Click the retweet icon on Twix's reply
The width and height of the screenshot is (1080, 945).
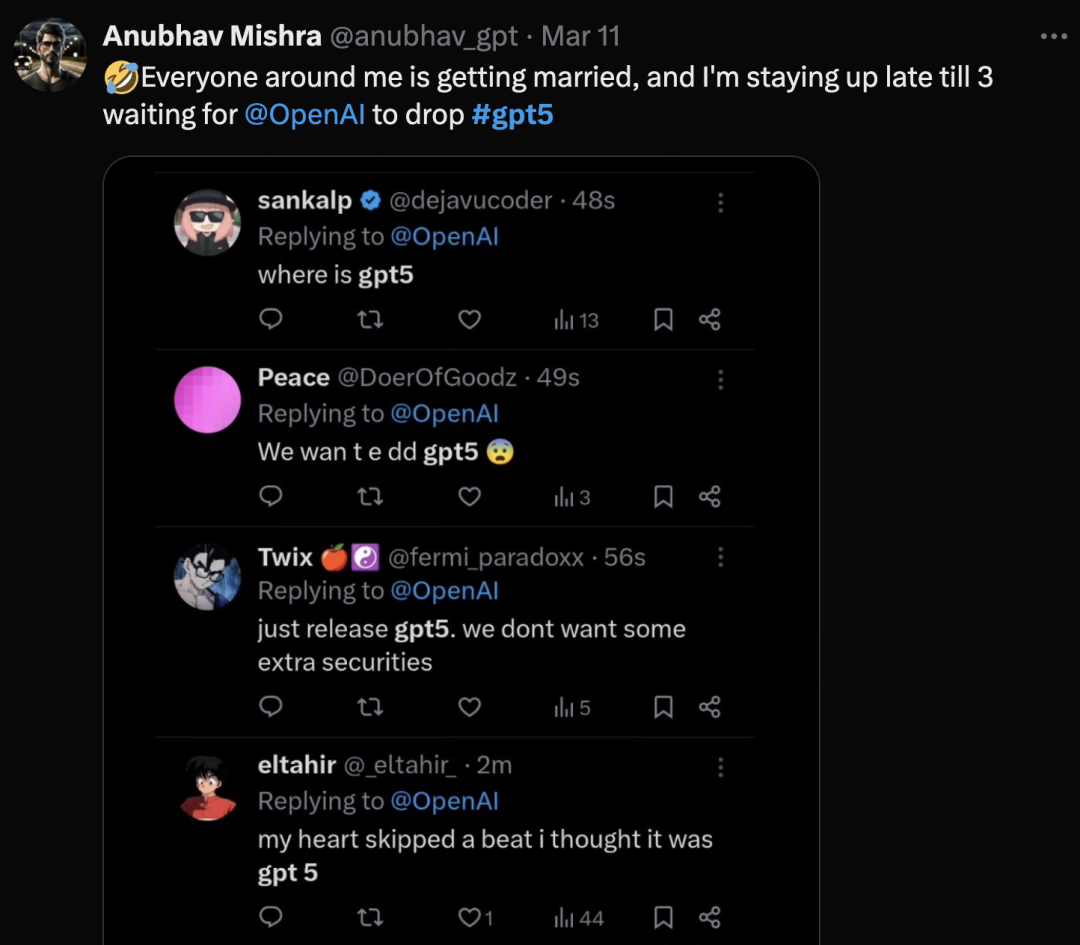370,707
